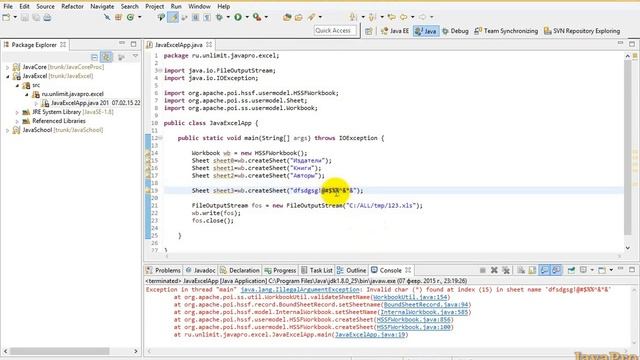The width and height of the screenshot is (640, 360).
Task: Toggle Scroll Lock in Console toolbar
Action: click(x=532, y=270)
